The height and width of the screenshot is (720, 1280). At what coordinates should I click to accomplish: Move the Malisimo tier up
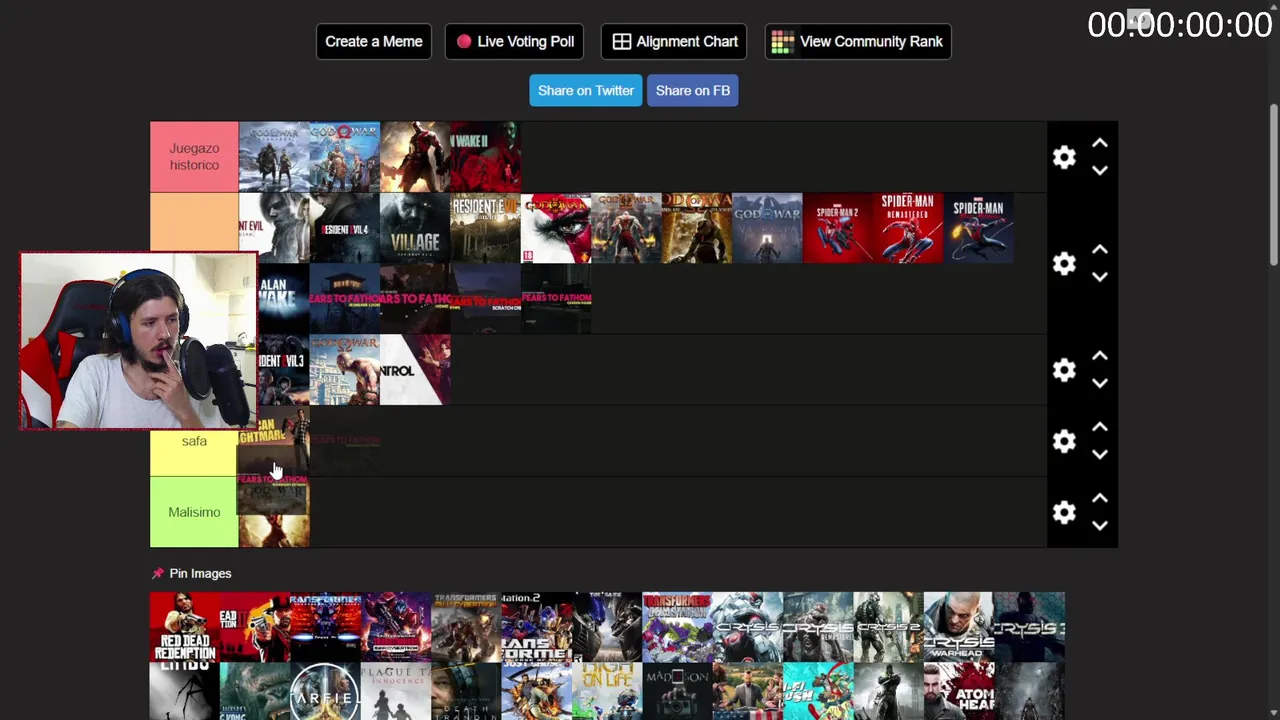(1100, 499)
